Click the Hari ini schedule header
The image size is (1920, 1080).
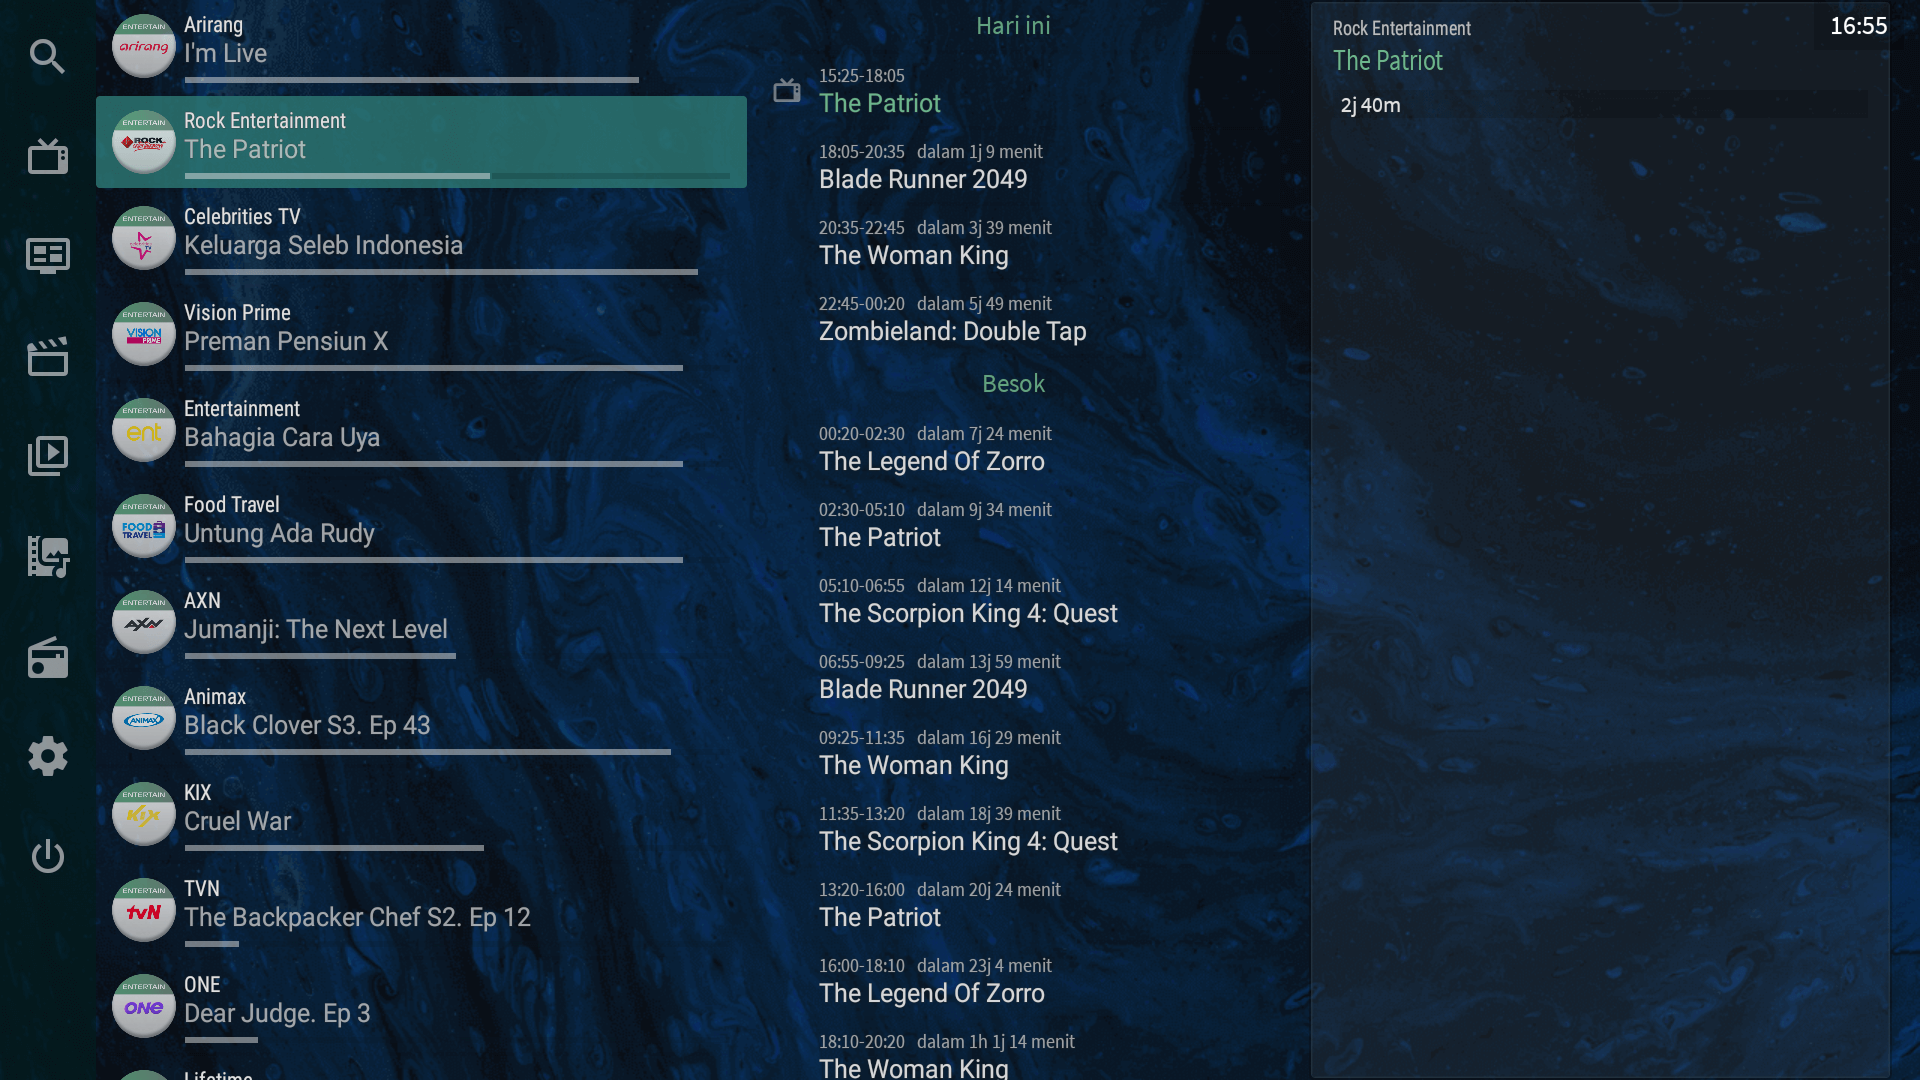point(1013,26)
